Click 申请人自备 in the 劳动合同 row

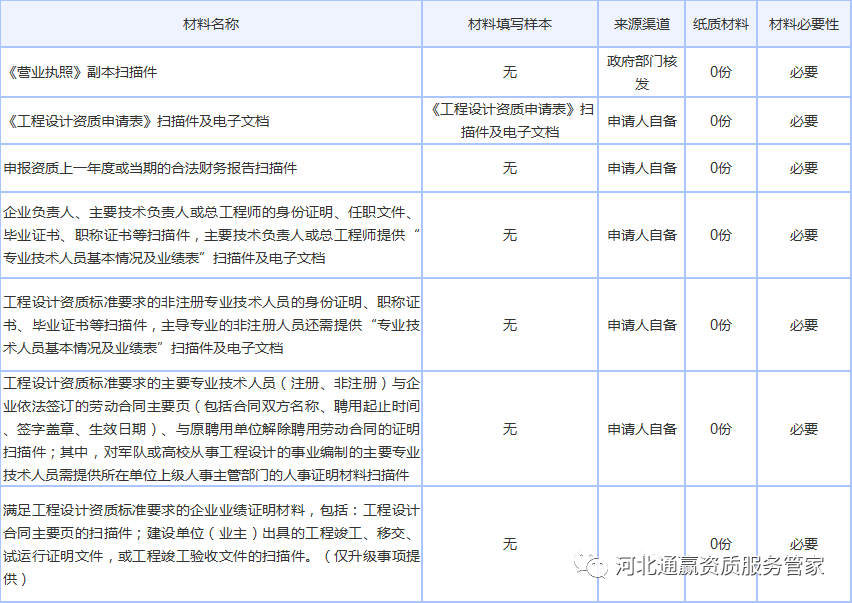pyautogui.click(x=642, y=429)
